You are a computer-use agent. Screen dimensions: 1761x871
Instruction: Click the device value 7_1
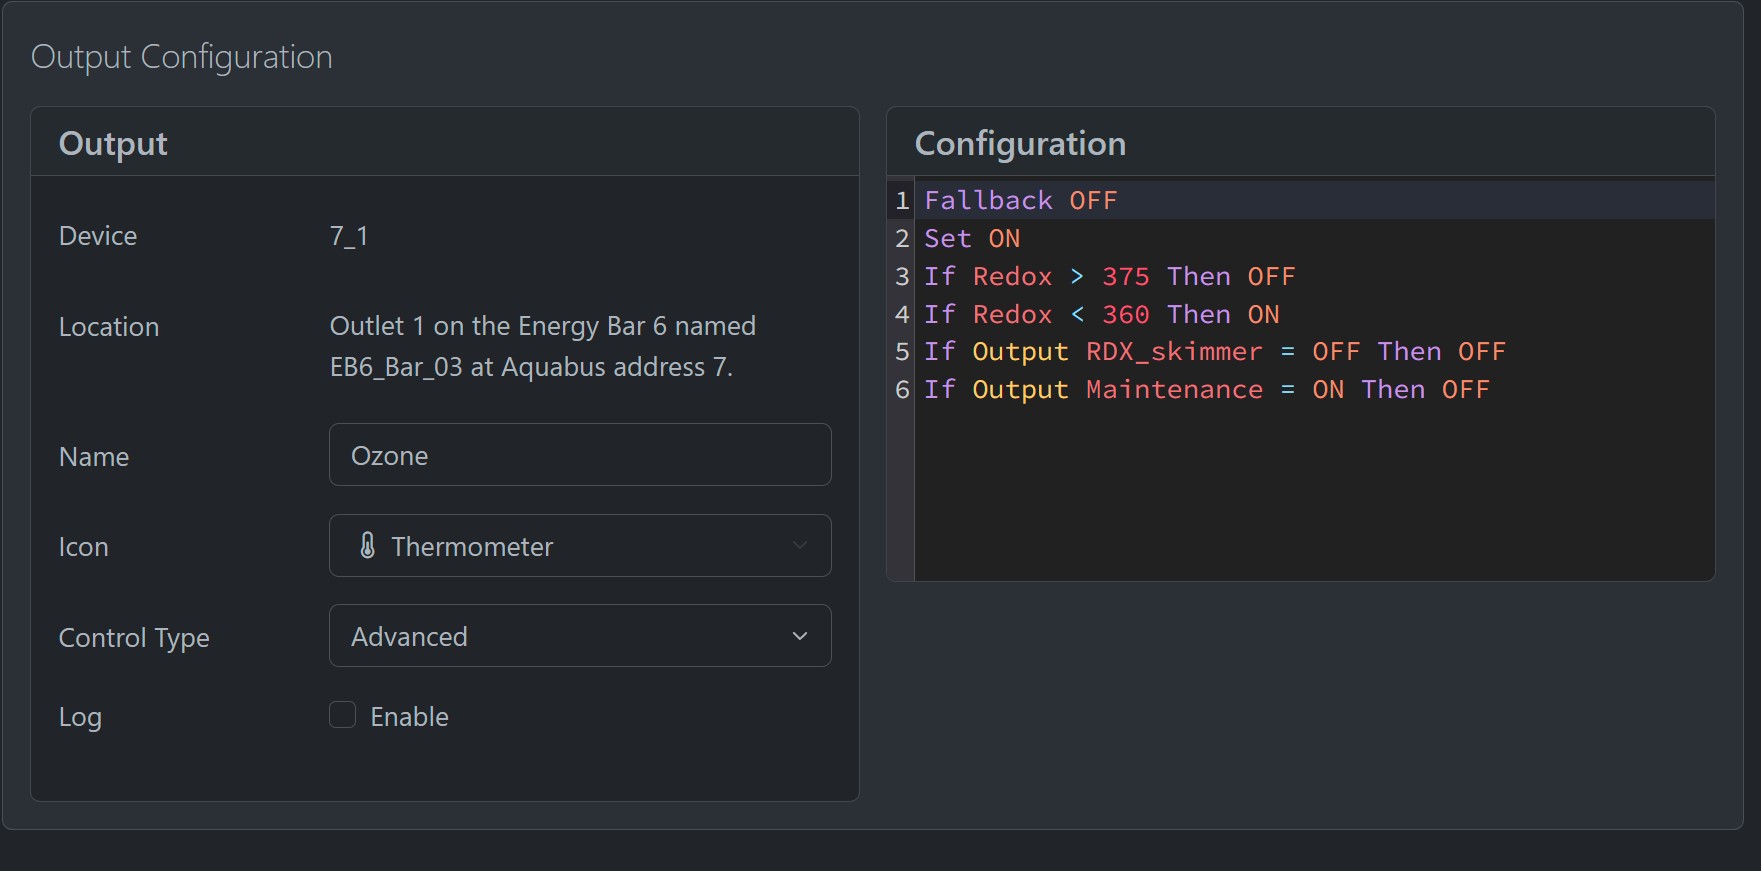point(349,236)
